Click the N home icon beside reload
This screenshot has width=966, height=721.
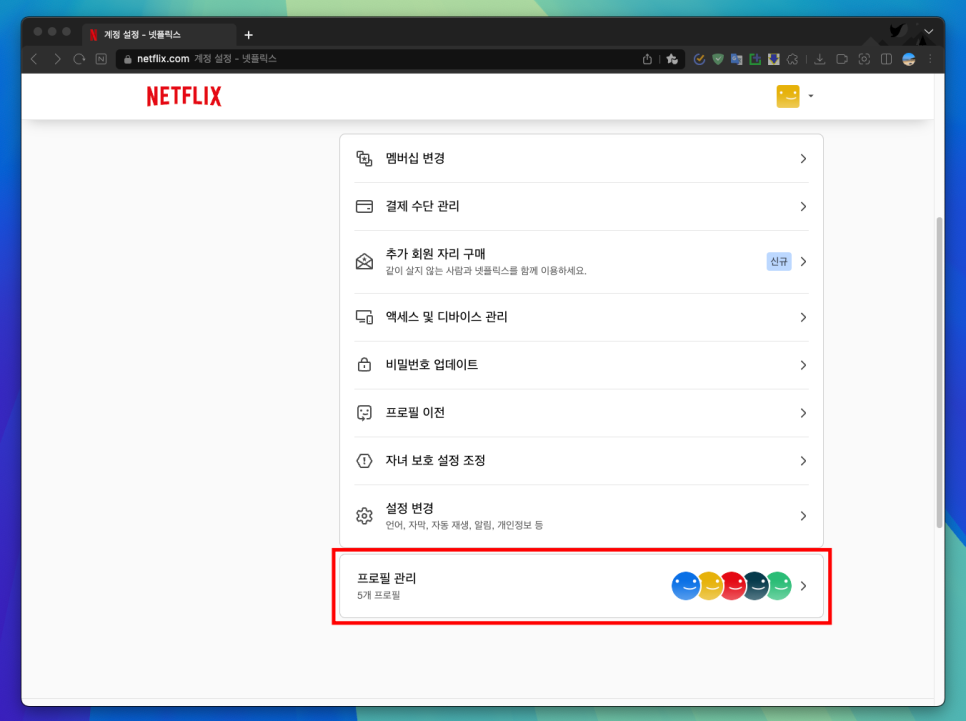(101, 59)
